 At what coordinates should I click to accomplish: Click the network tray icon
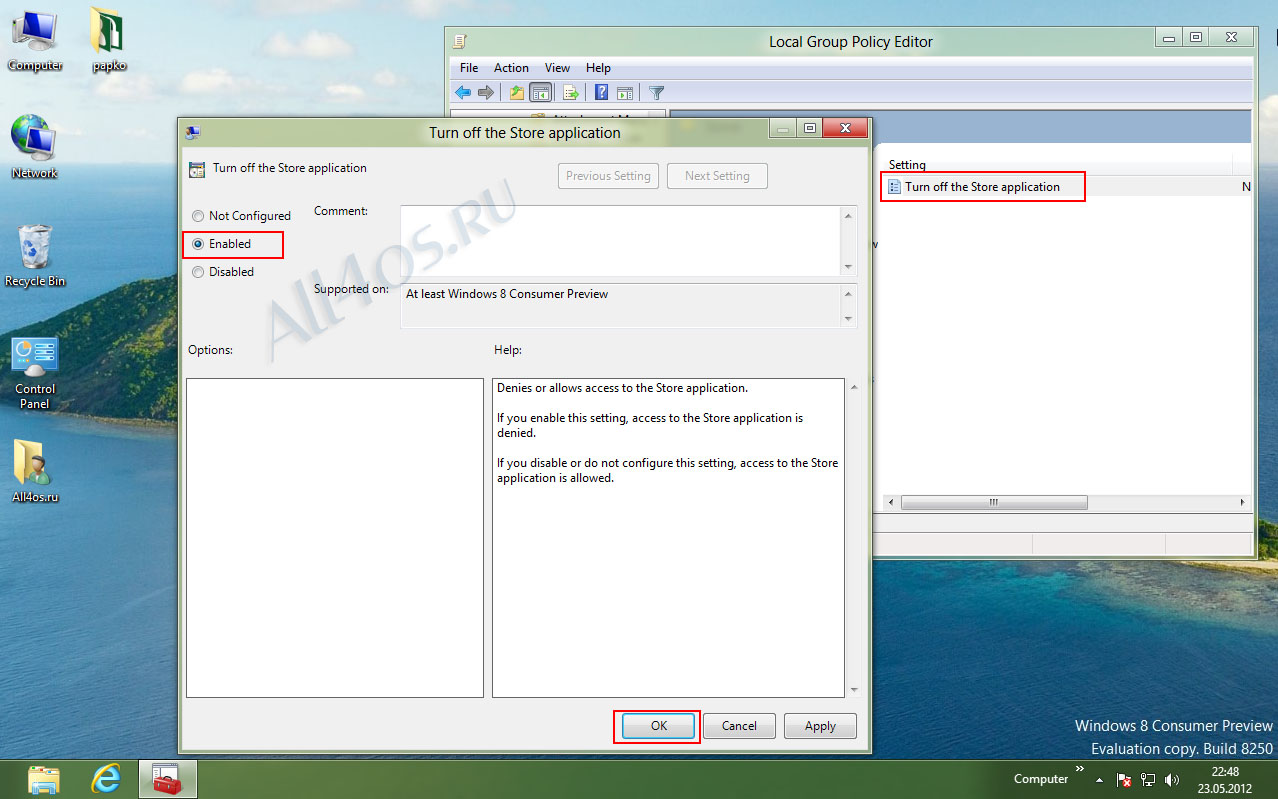click(1149, 779)
